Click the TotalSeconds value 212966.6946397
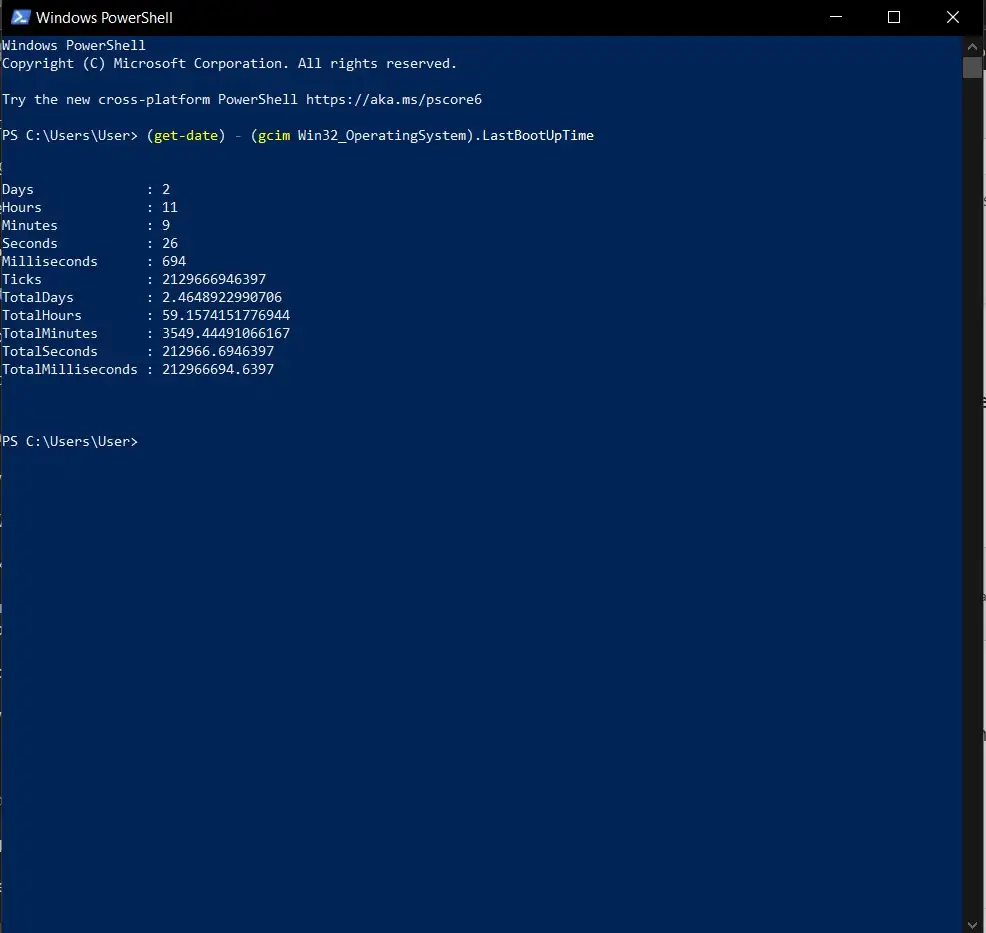This screenshot has height=933, width=986. [218, 351]
